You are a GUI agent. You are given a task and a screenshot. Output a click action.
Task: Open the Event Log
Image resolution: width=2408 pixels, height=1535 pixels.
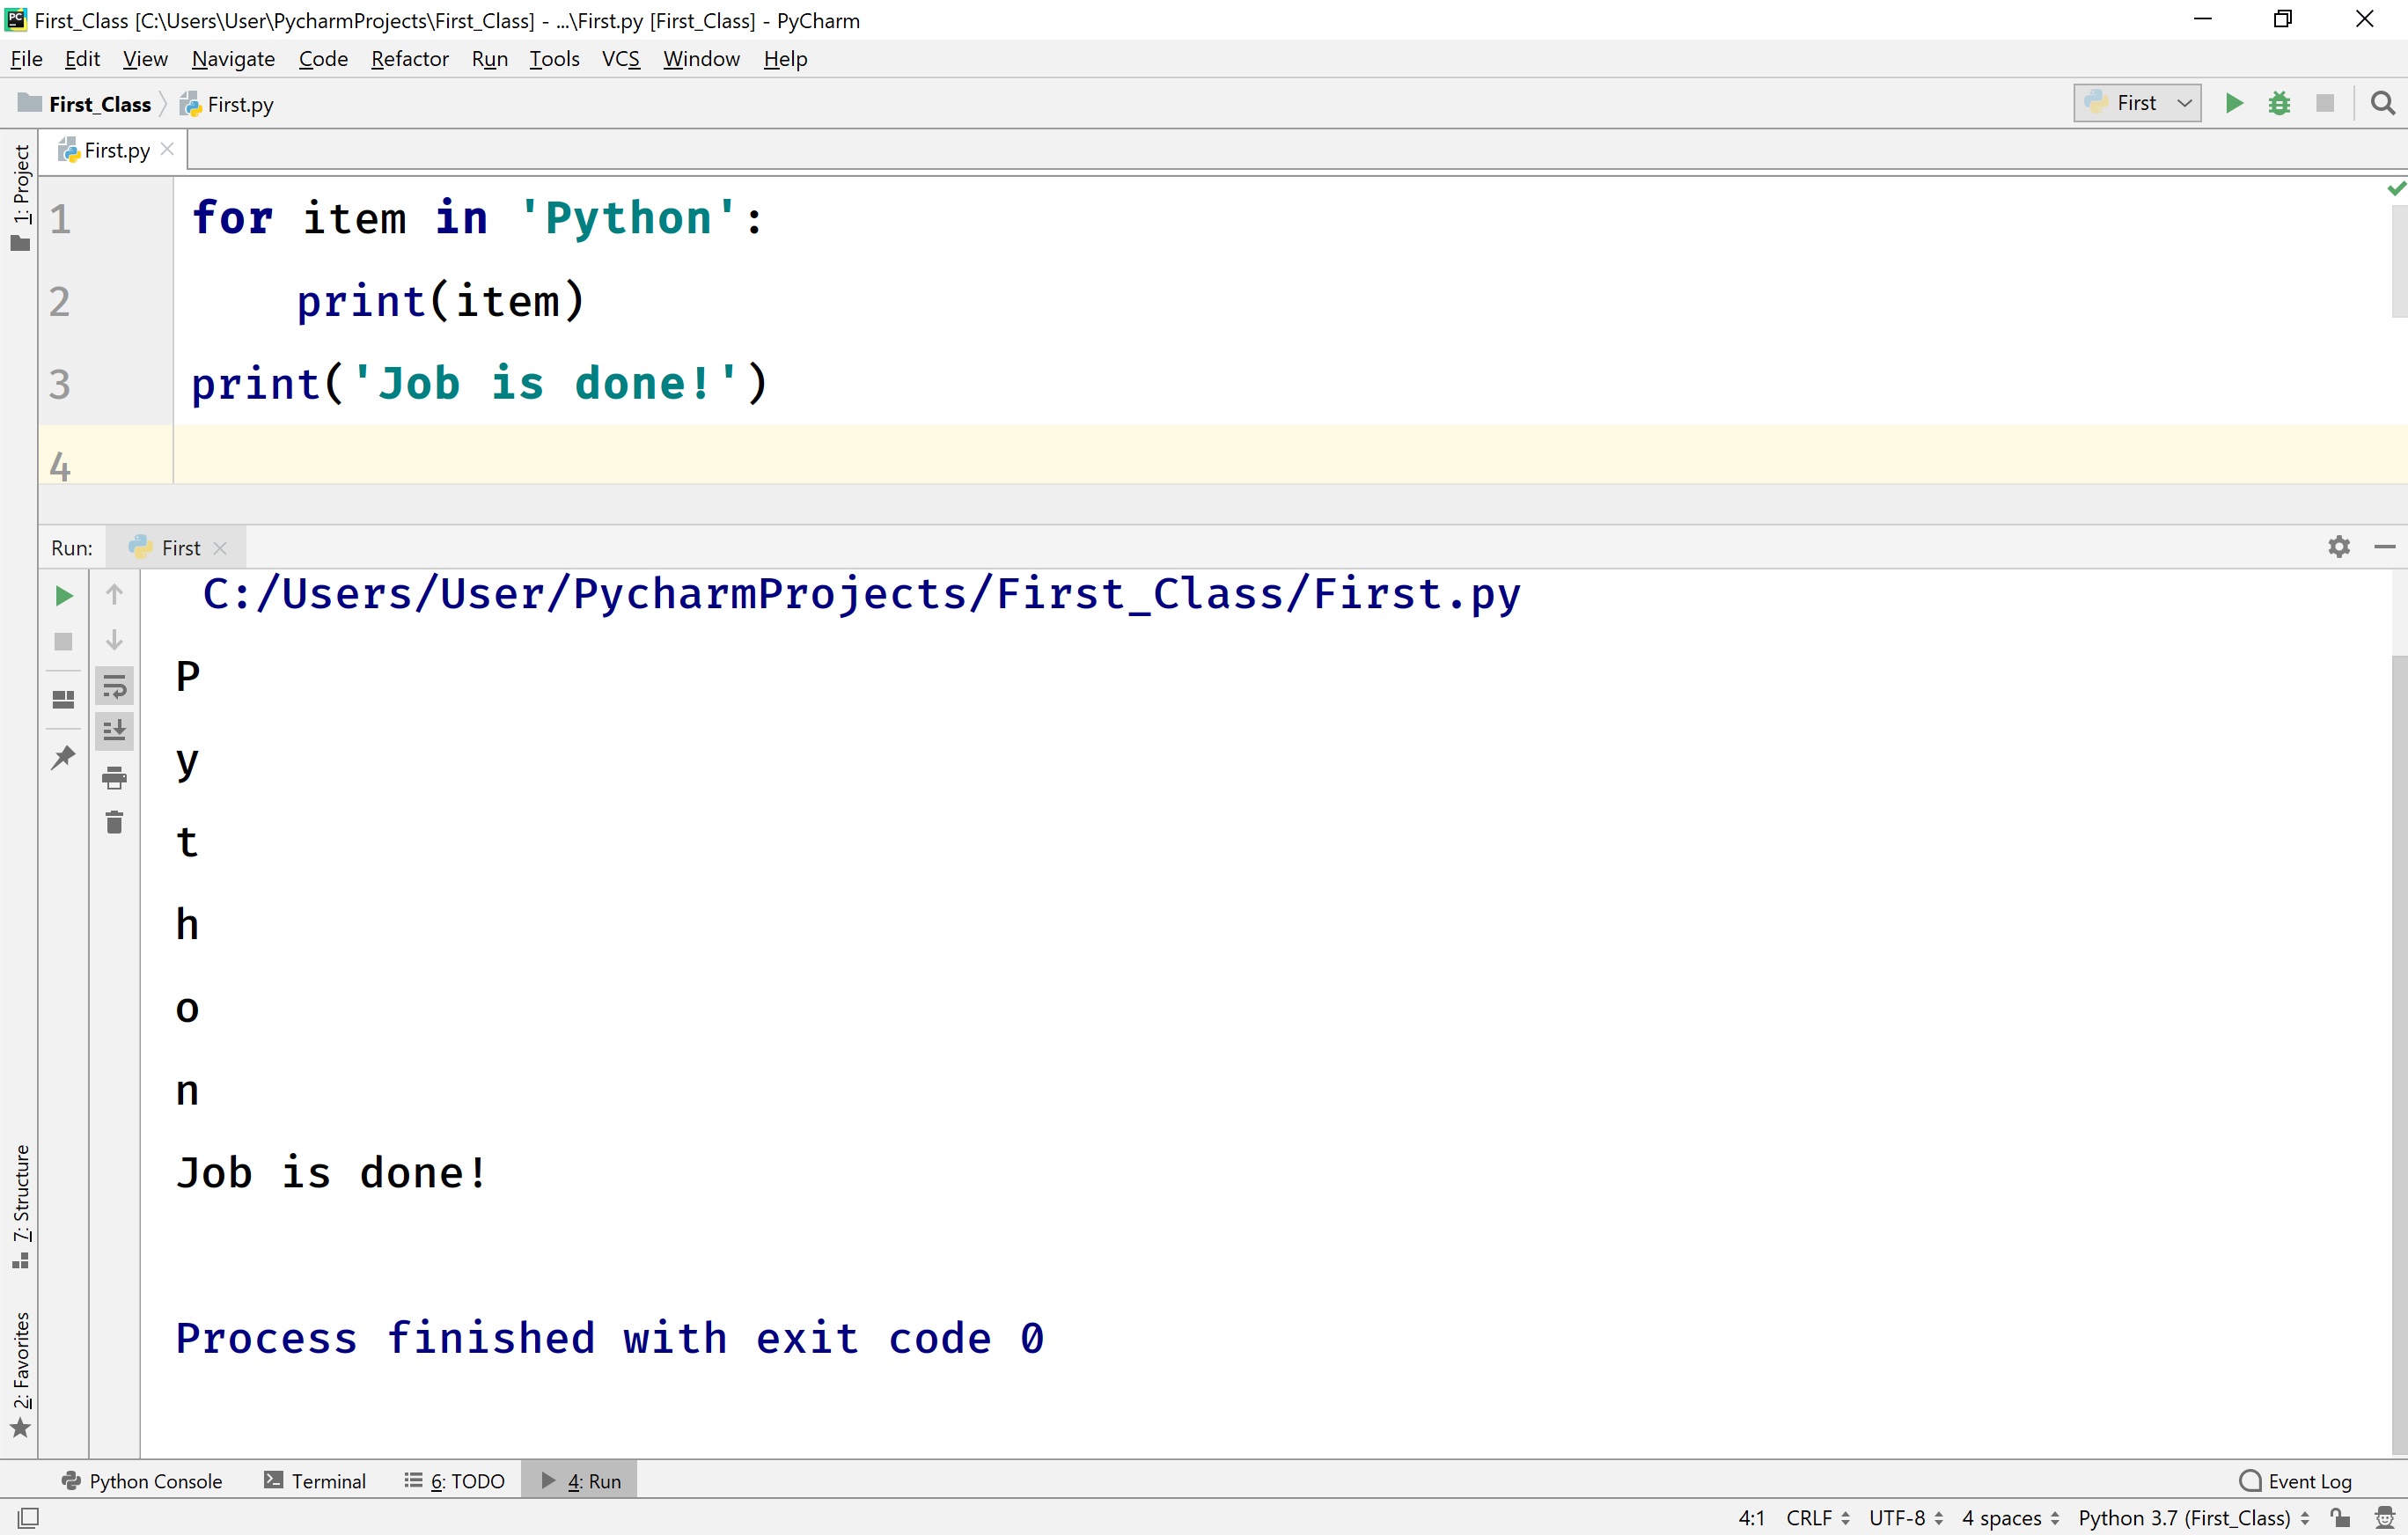tap(2296, 1480)
